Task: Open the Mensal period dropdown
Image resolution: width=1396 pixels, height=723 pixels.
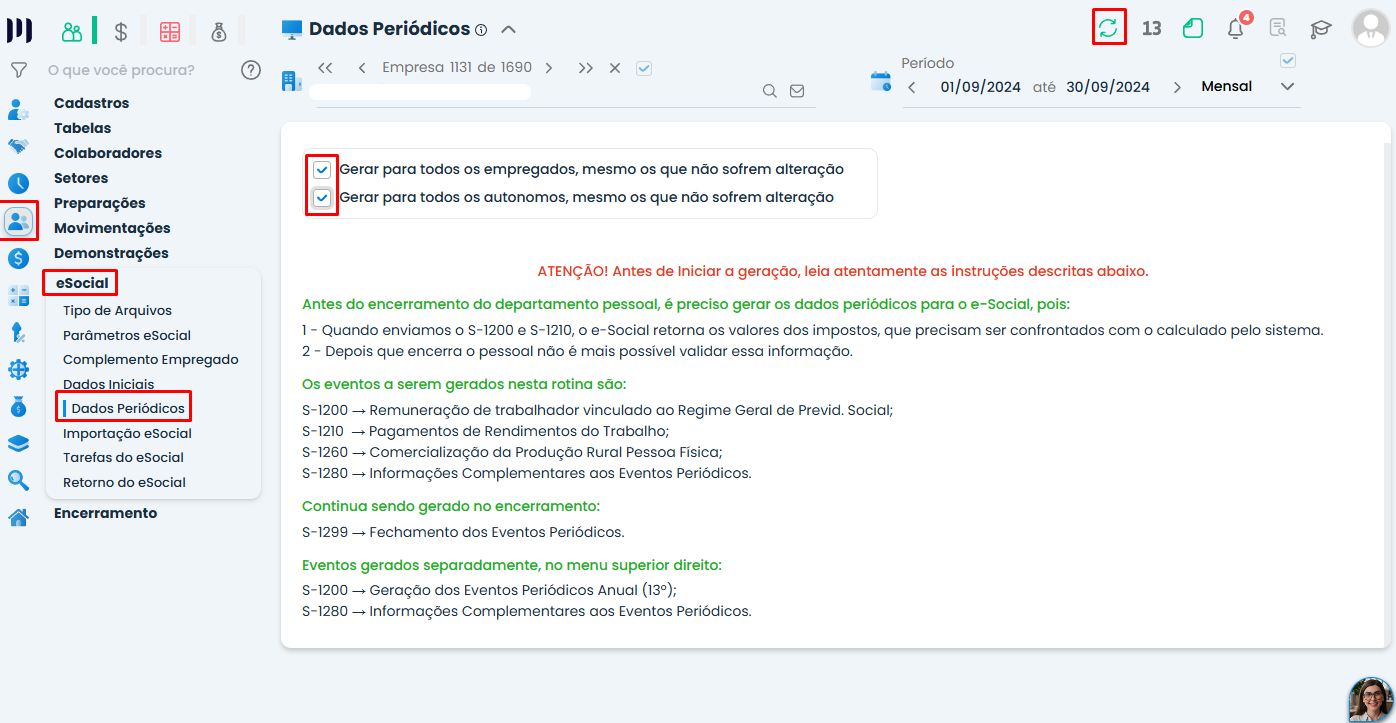Action: tap(1247, 87)
